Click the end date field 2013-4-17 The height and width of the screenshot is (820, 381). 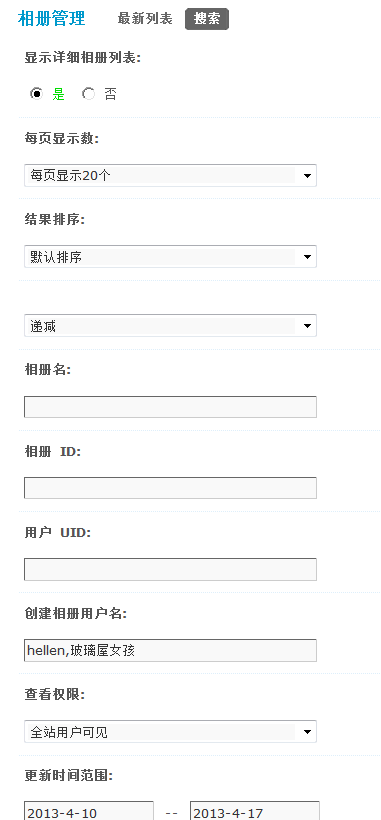(x=255, y=811)
